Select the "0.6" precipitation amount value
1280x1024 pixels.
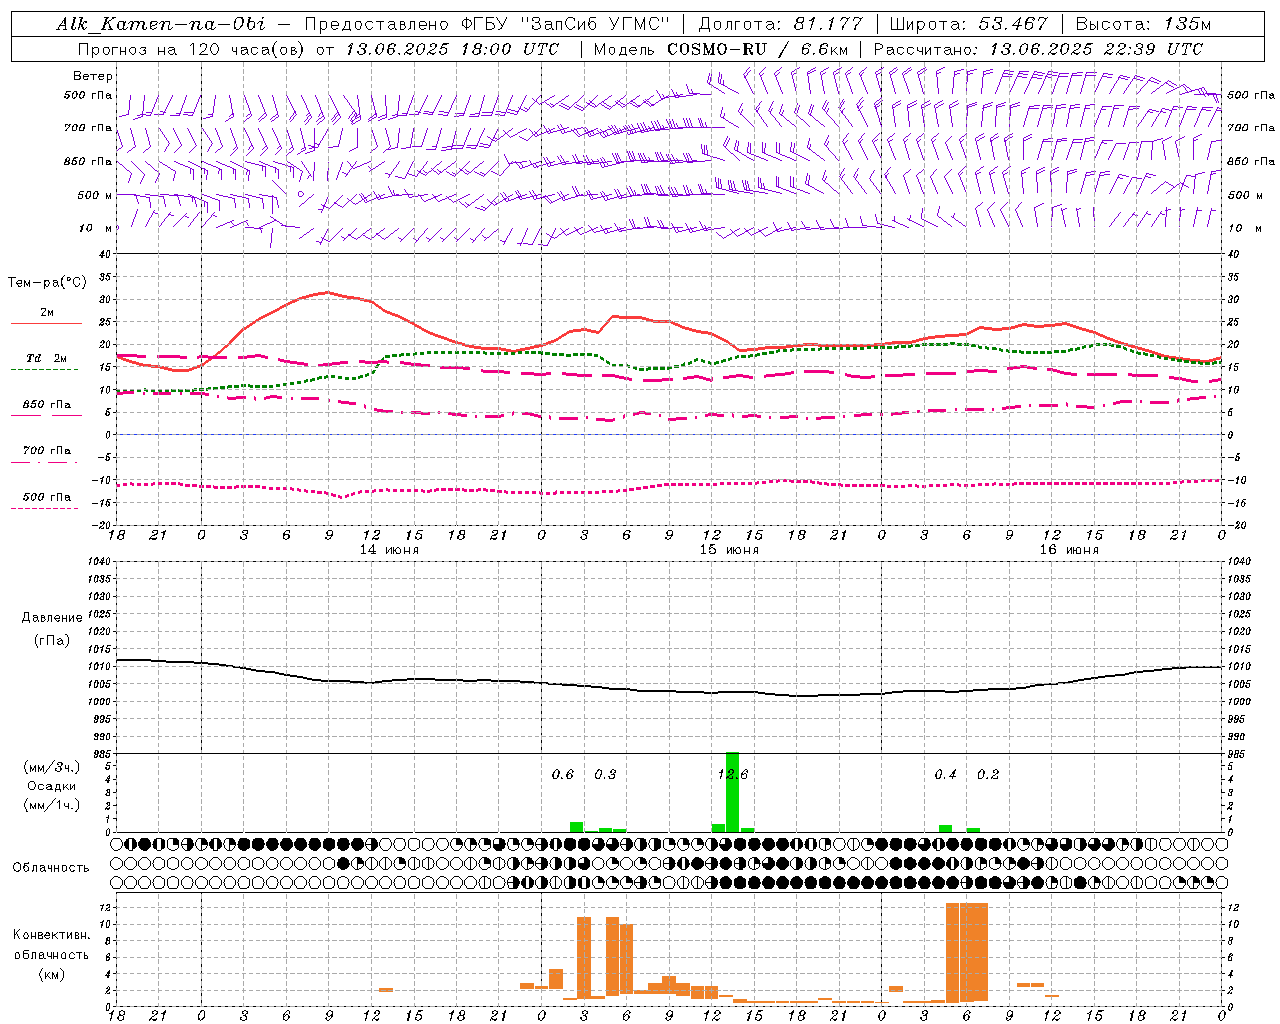pyautogui.click(x=563, y=774)
